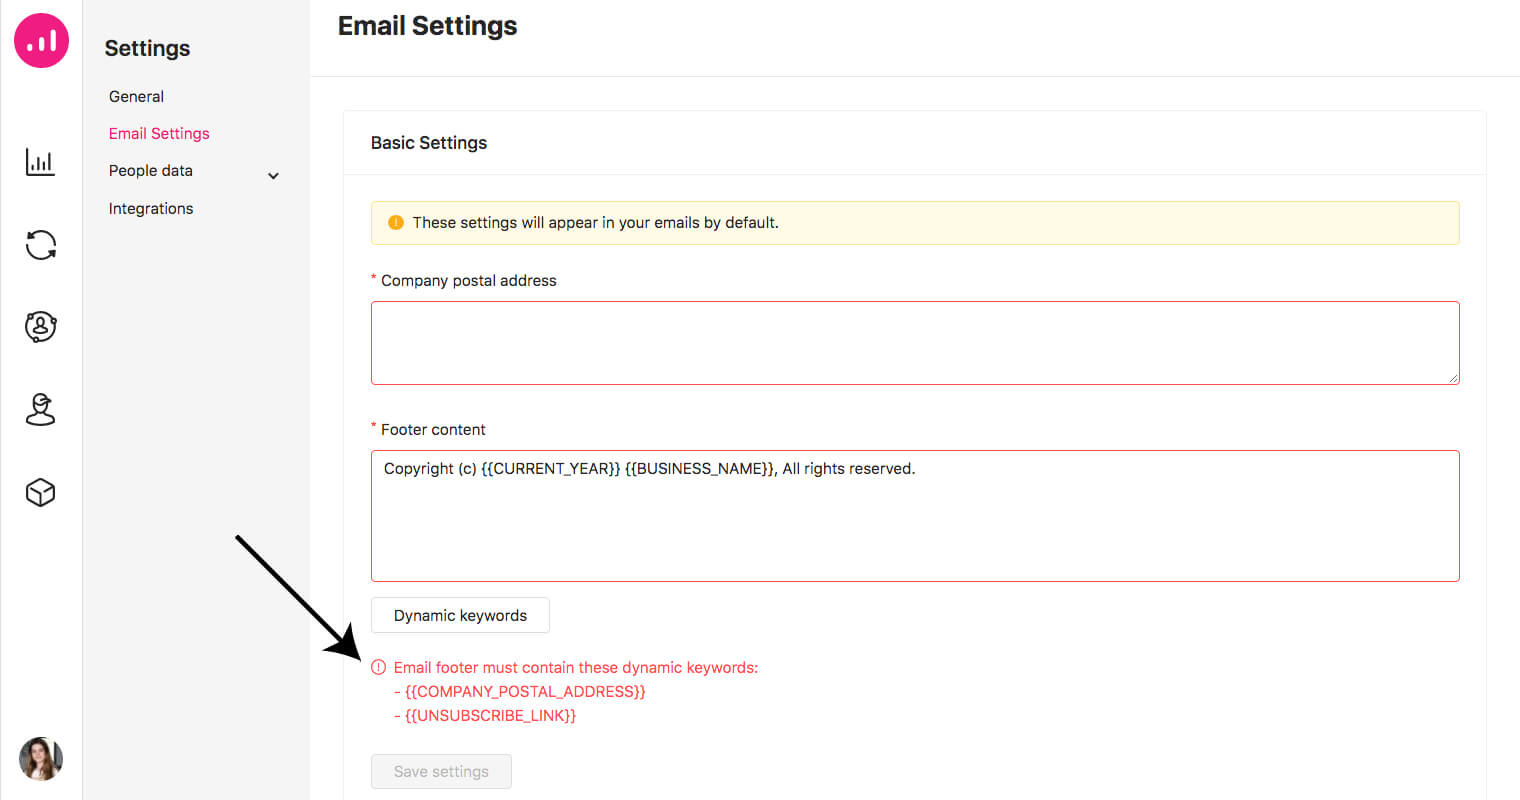Expand the chevron beside People data

[x=273, y=176]
